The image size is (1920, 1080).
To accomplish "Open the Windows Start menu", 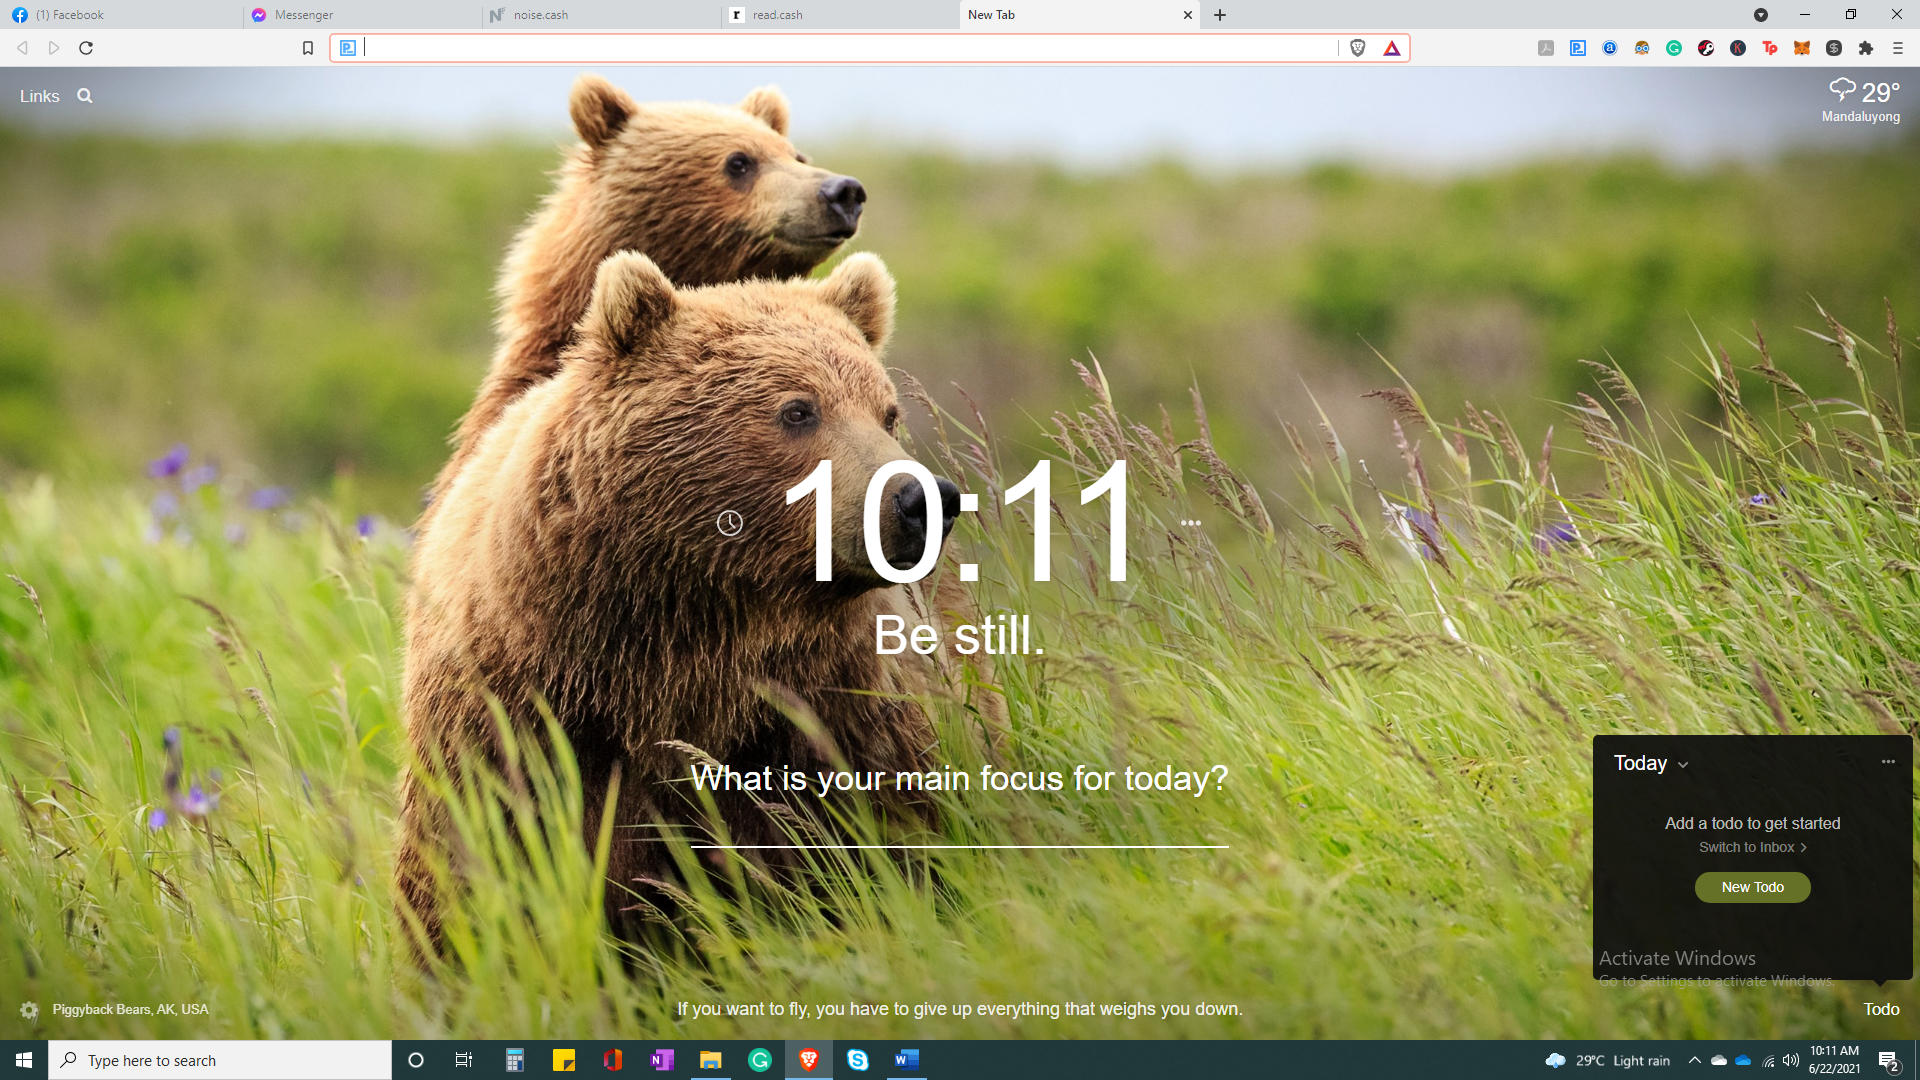I will click(24, 1060).
